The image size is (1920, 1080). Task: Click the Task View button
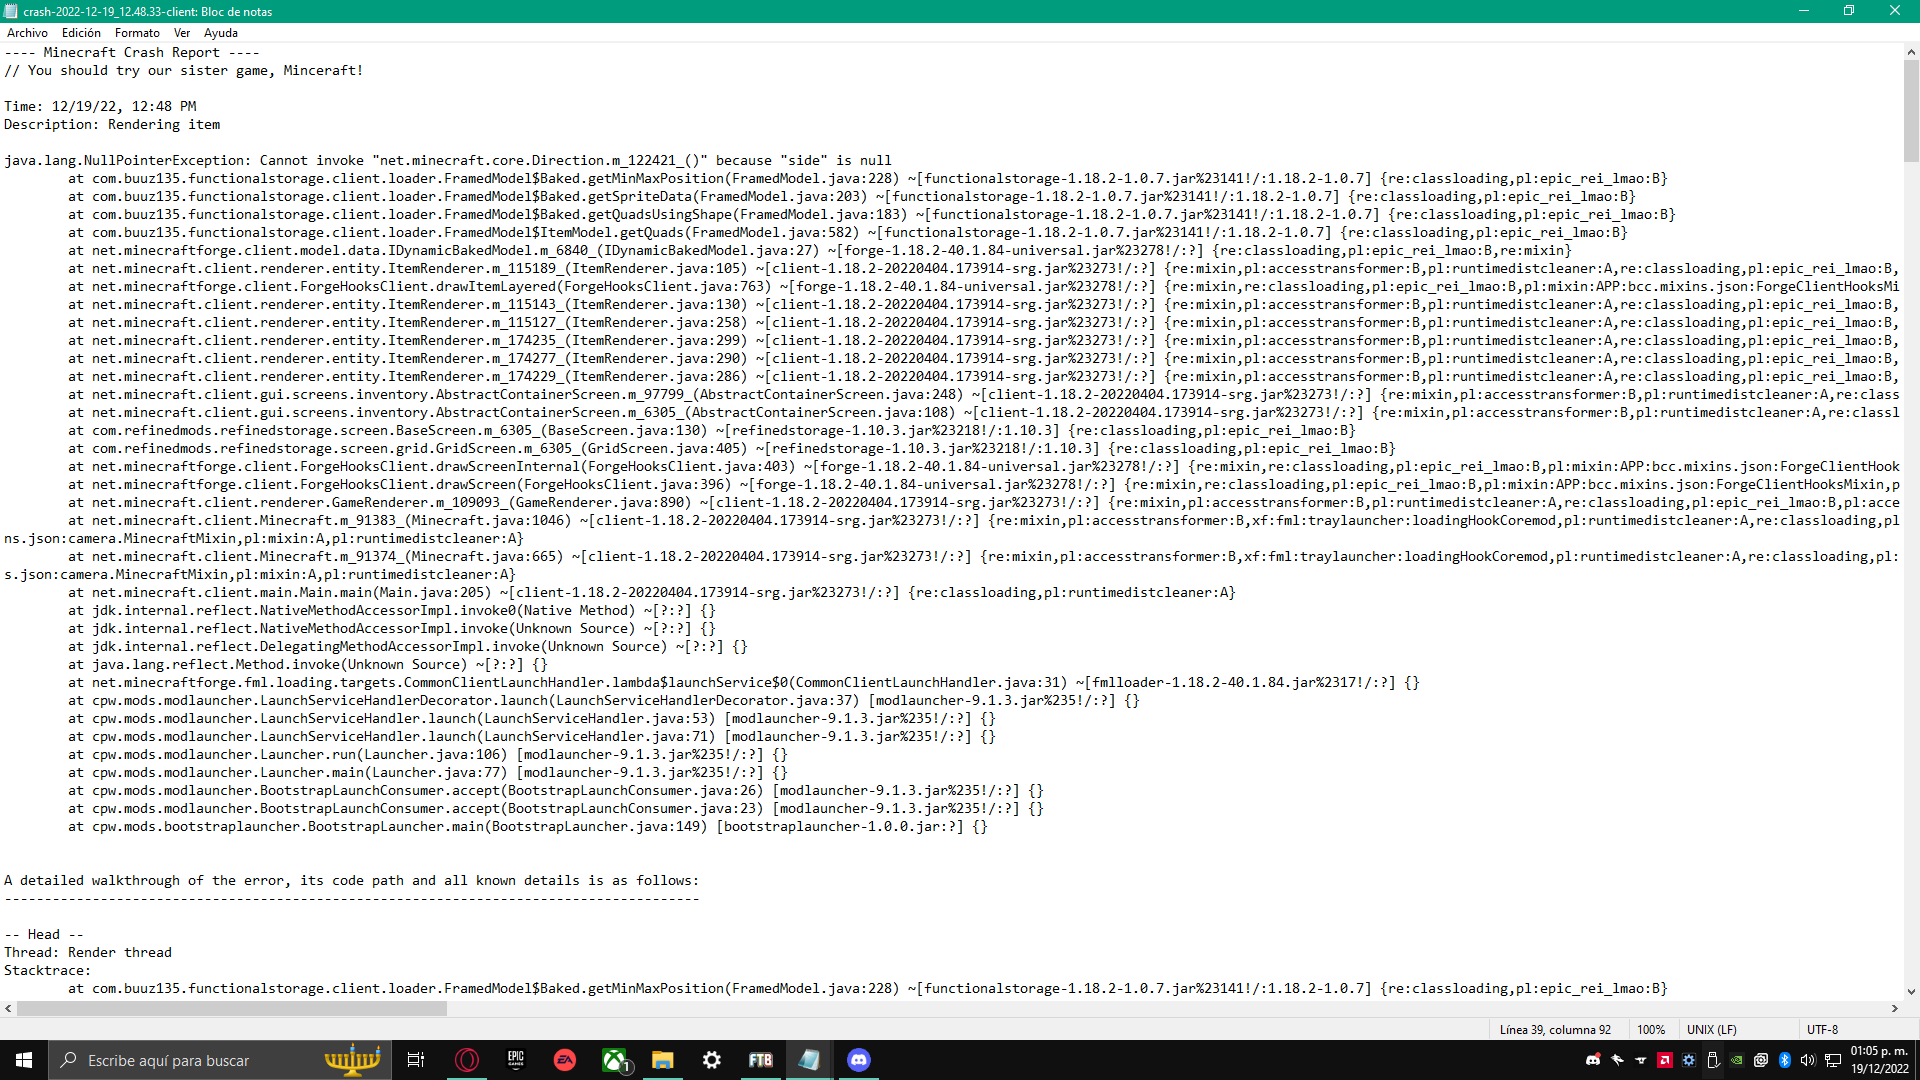pyautogui.click(x=416, y=1060)
